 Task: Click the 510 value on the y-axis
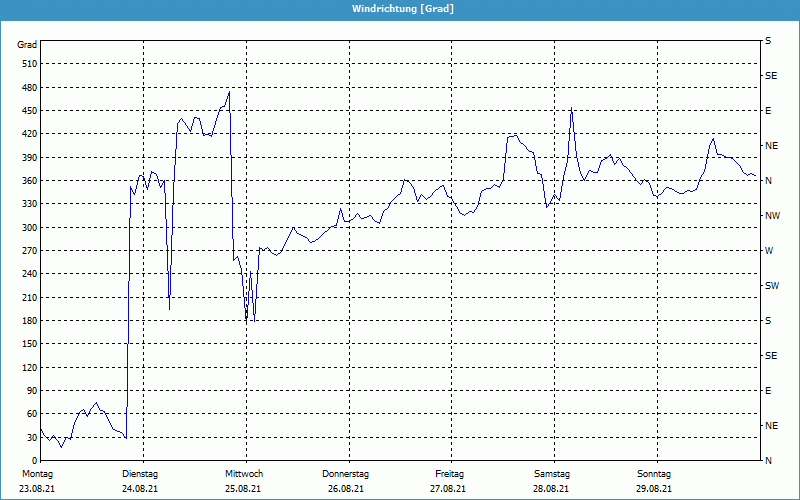[27, 64]
